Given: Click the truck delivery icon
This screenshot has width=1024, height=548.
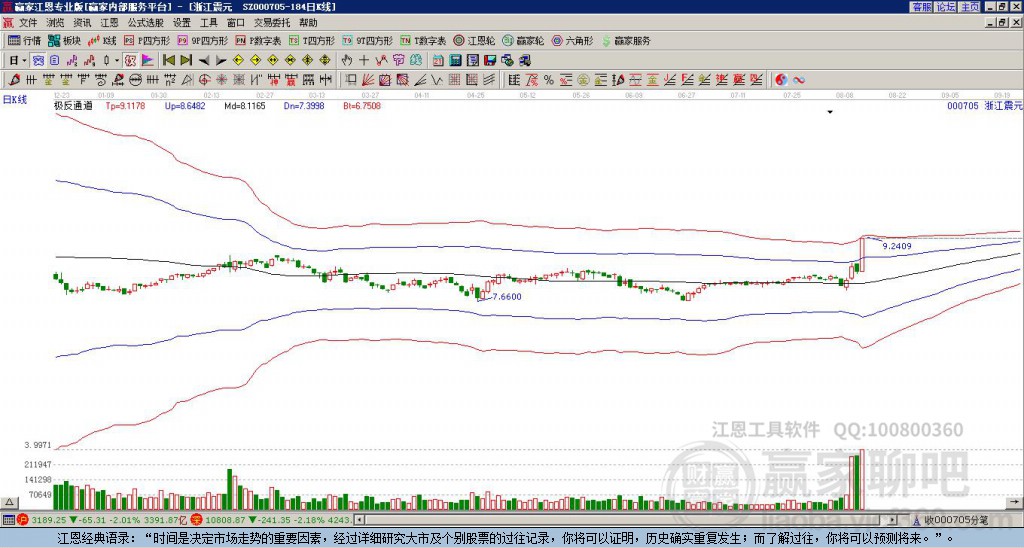Looking at the screenshot, I should [524, 61].
